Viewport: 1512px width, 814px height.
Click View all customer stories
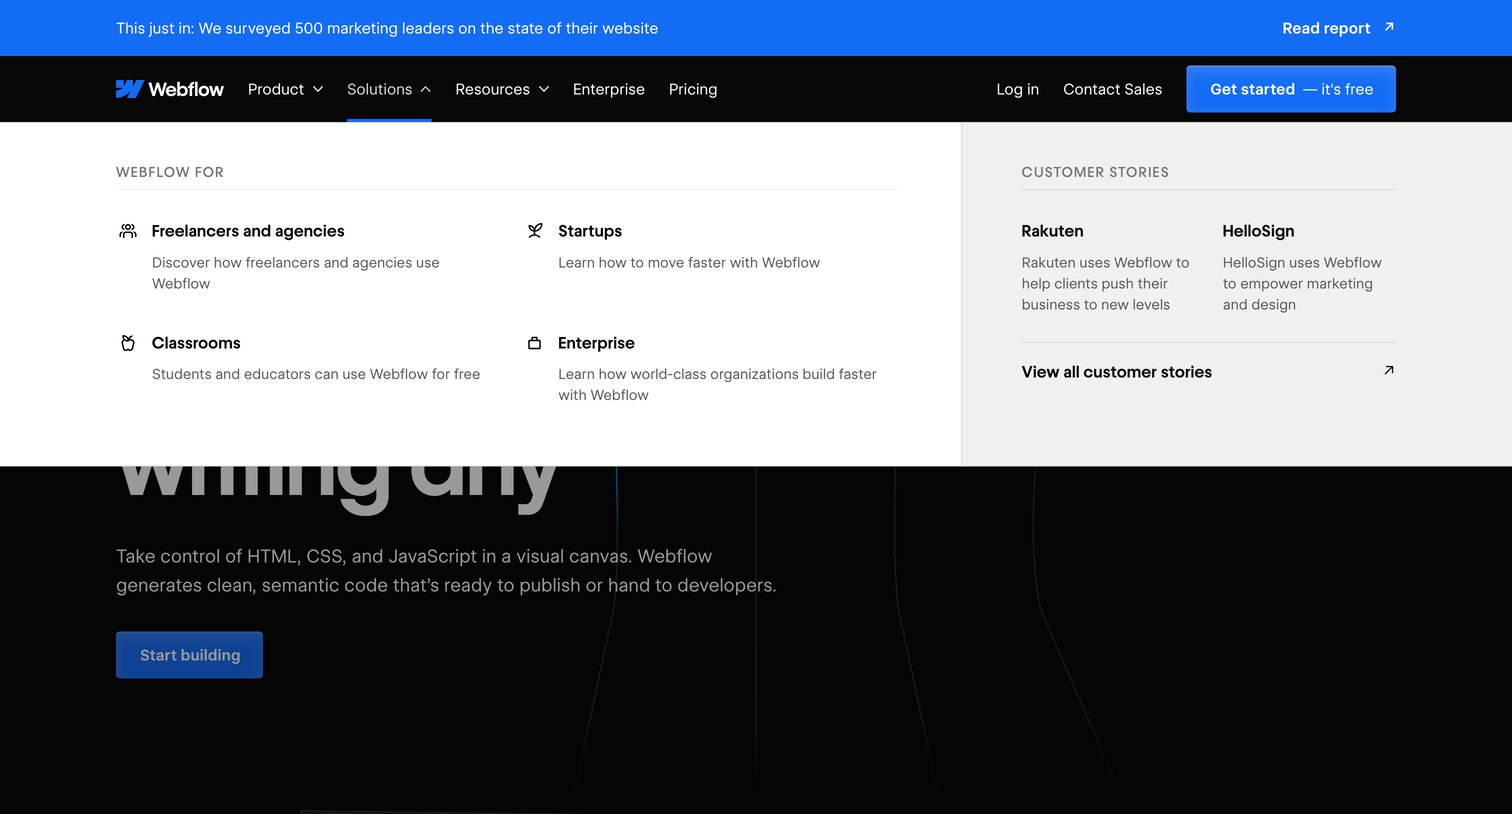click(1116, 372)
